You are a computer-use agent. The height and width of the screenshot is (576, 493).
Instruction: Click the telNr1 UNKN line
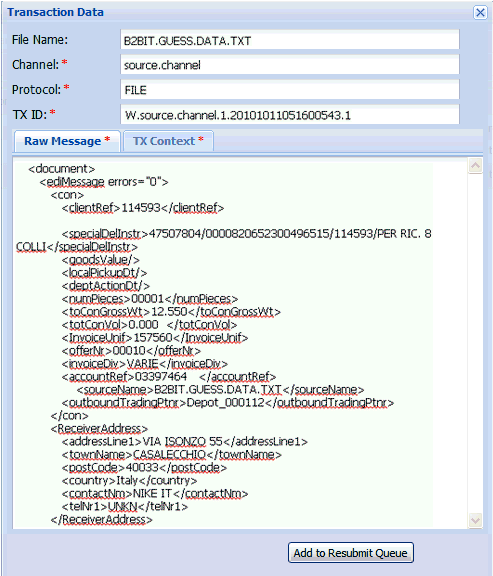coord(125,507)
